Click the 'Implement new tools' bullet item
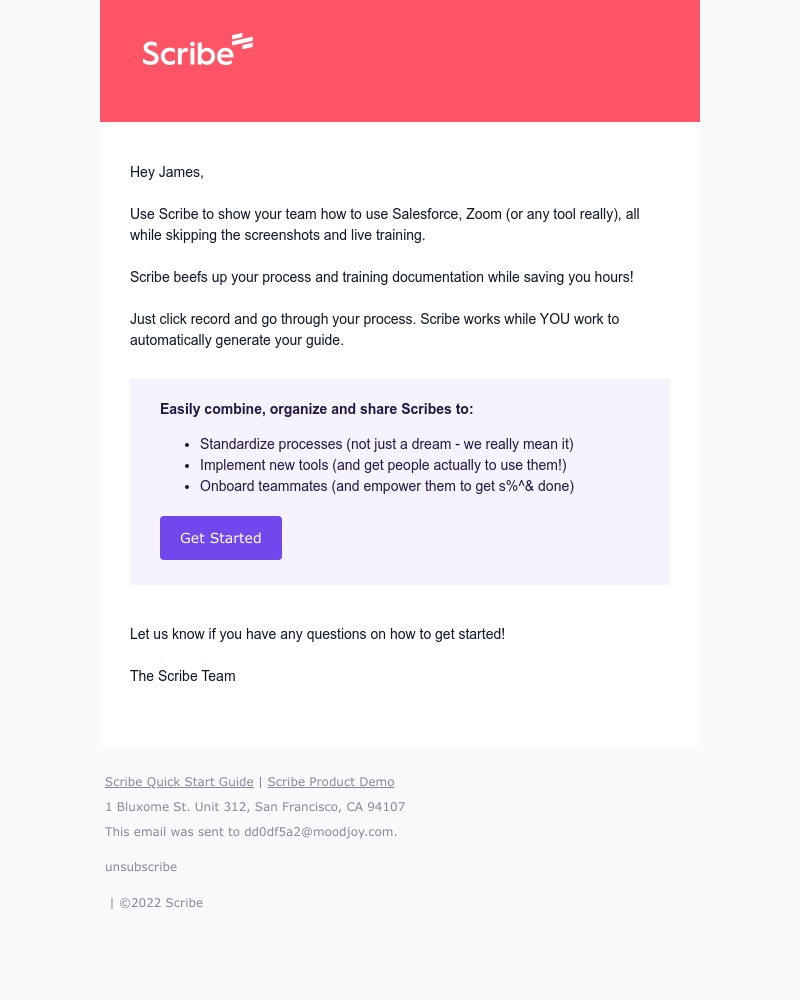Screen dimensions: 800x1000 click(383, 465)
